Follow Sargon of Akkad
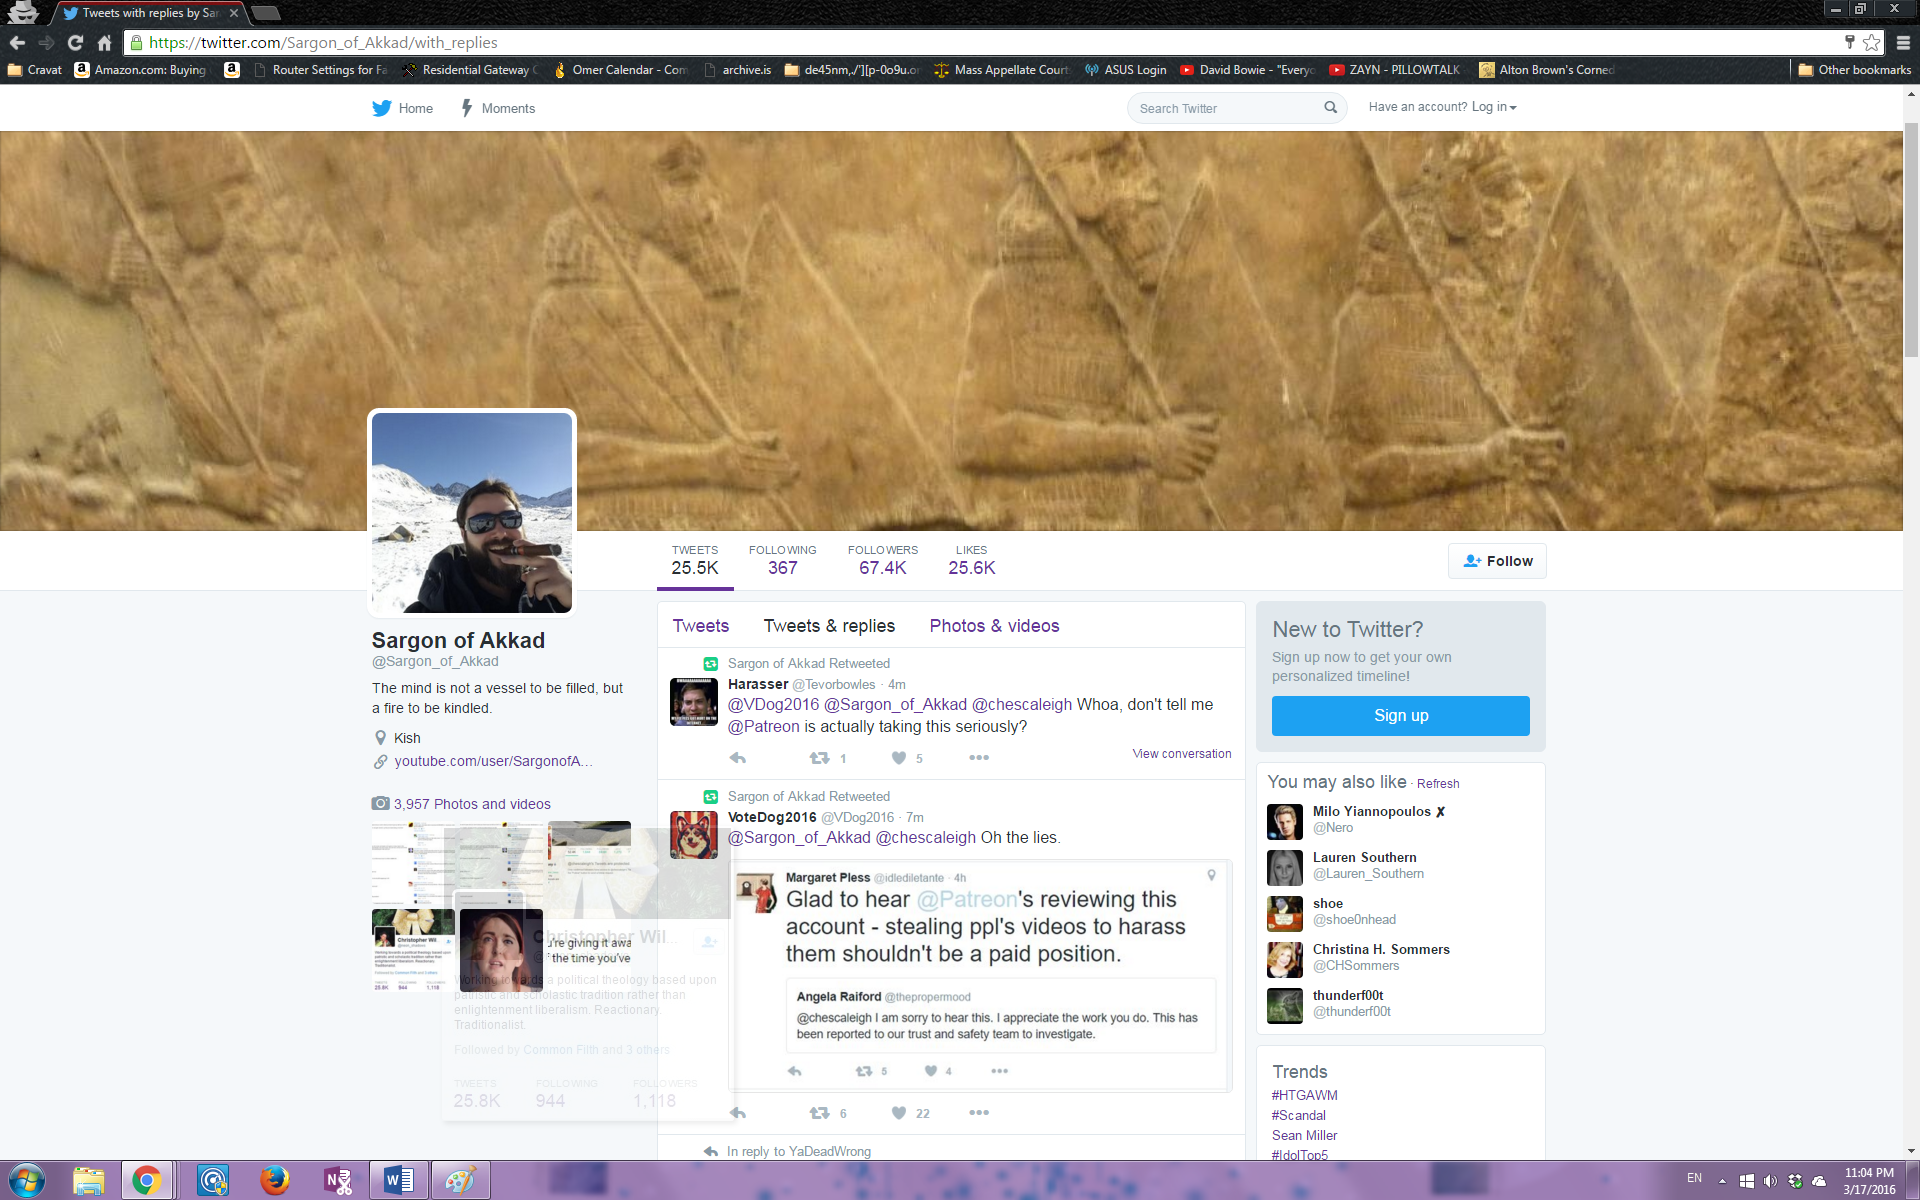 click(x=1497, y=561)
